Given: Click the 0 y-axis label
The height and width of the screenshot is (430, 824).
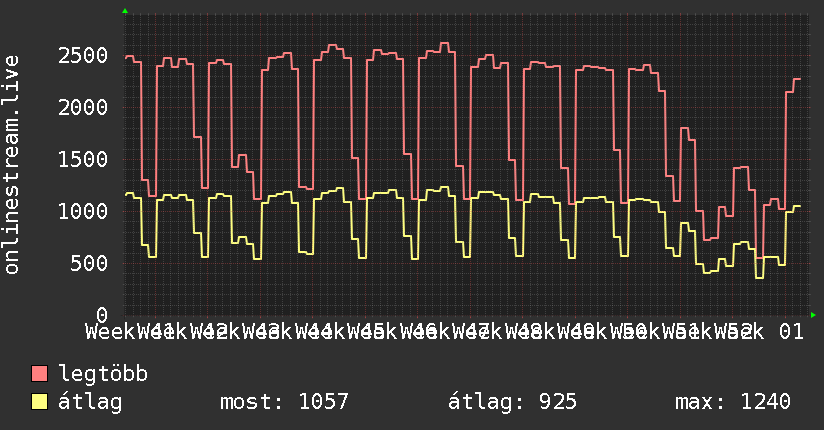Looking at the screenshot, I should [102, 315].
